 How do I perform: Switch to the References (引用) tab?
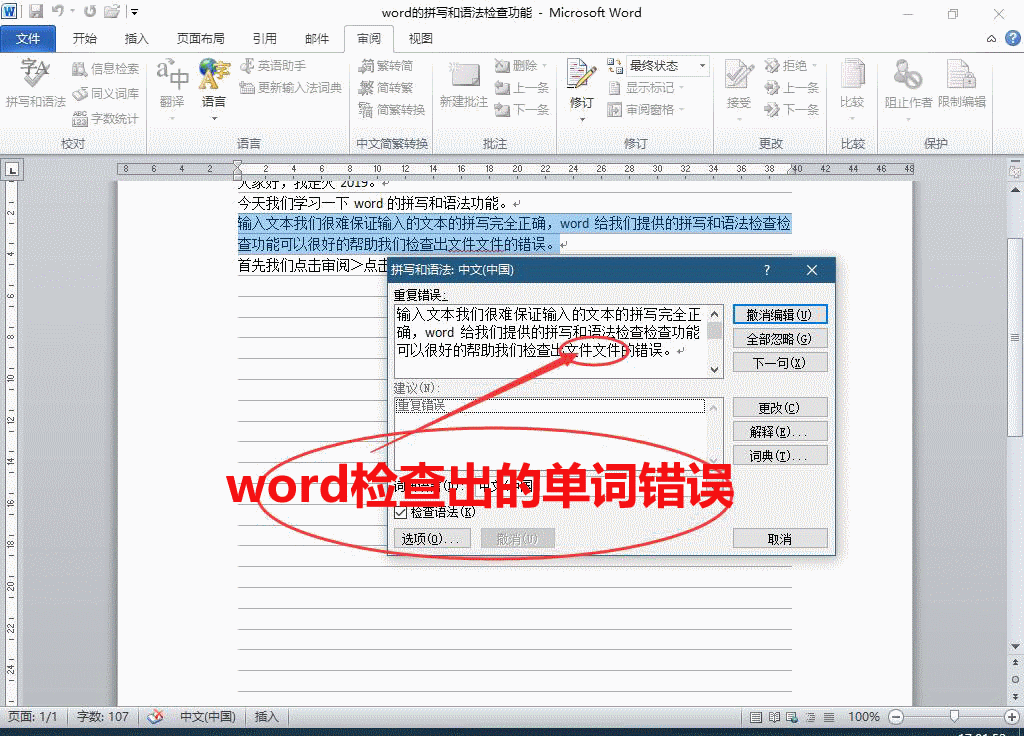264,39
